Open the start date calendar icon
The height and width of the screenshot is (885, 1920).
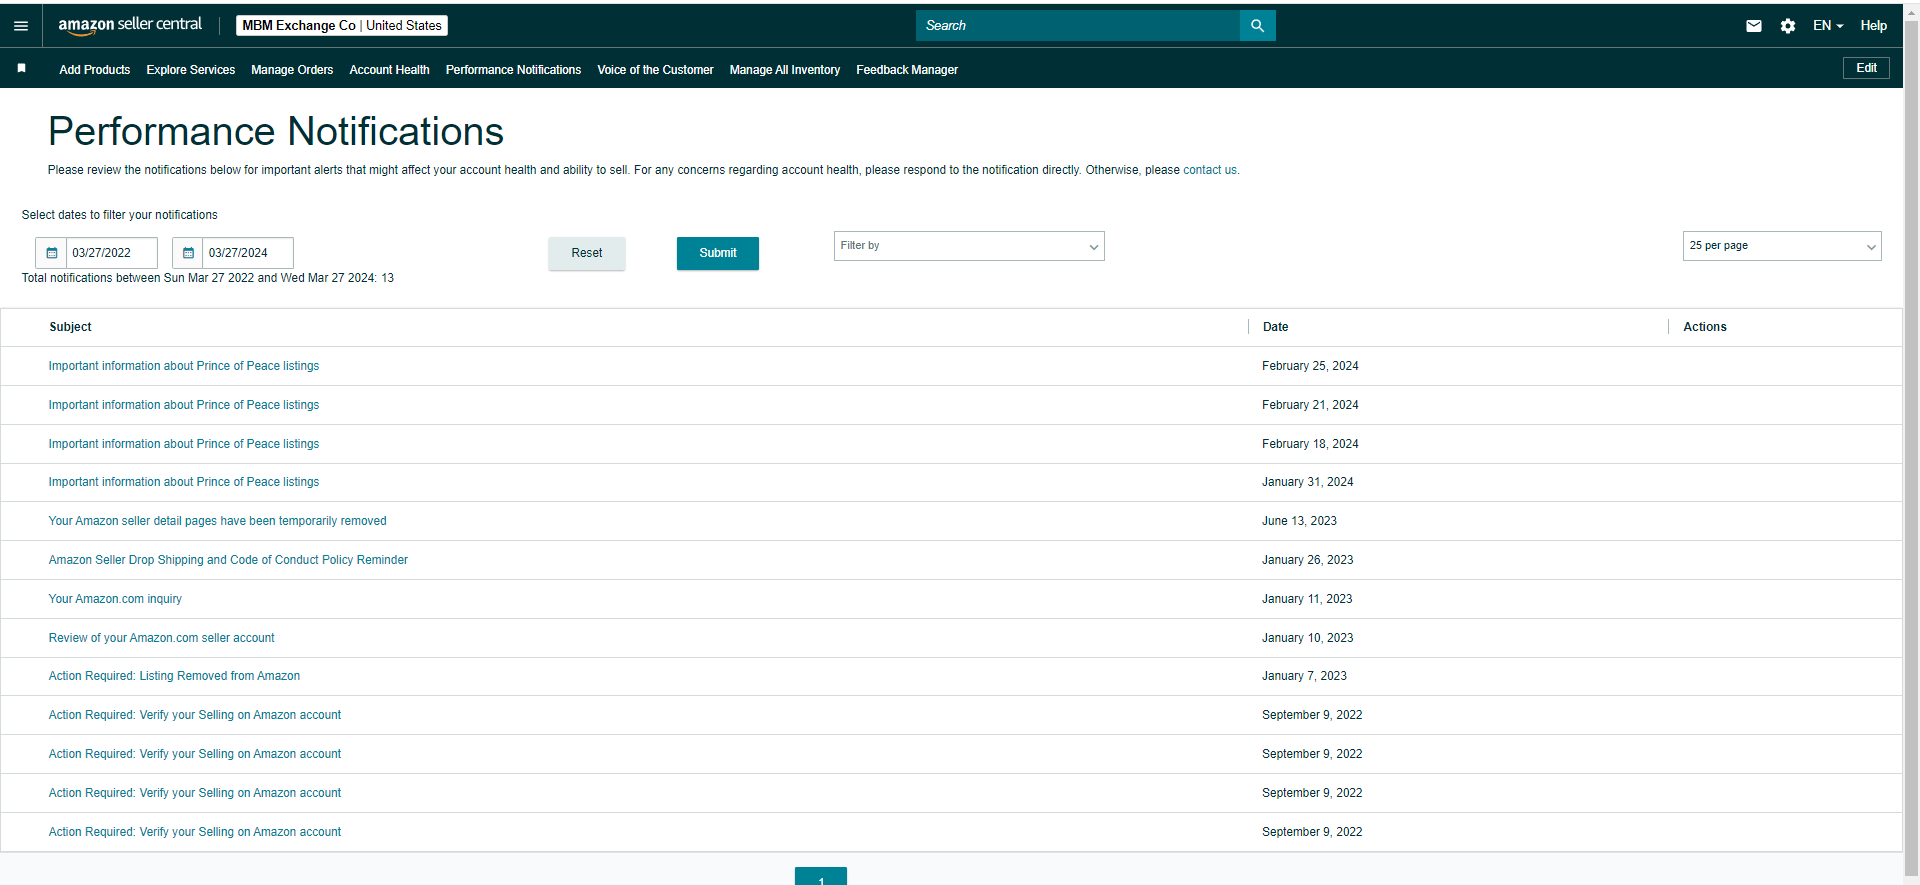tap(52, 253)
